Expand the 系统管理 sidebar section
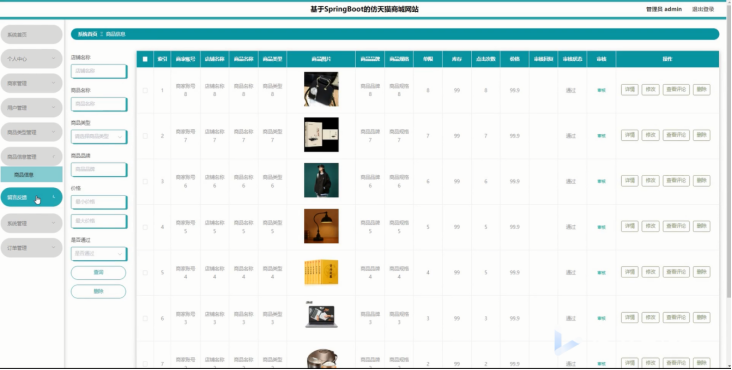 (31, 223)
